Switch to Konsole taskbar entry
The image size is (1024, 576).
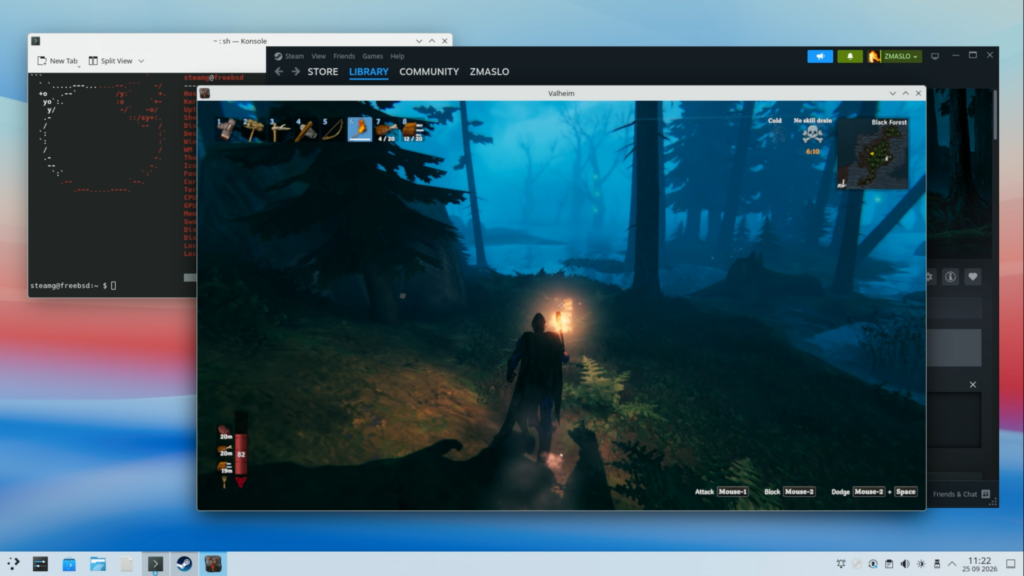click(x=155, y=564)
